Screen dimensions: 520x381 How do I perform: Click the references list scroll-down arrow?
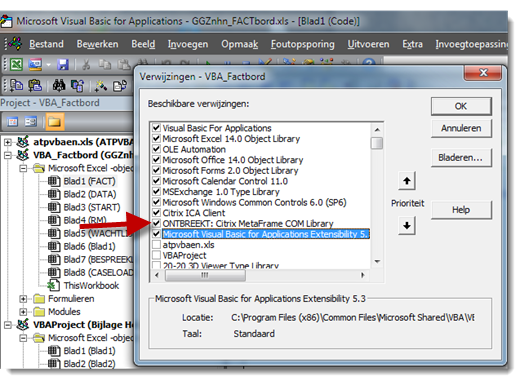(377, 261)
